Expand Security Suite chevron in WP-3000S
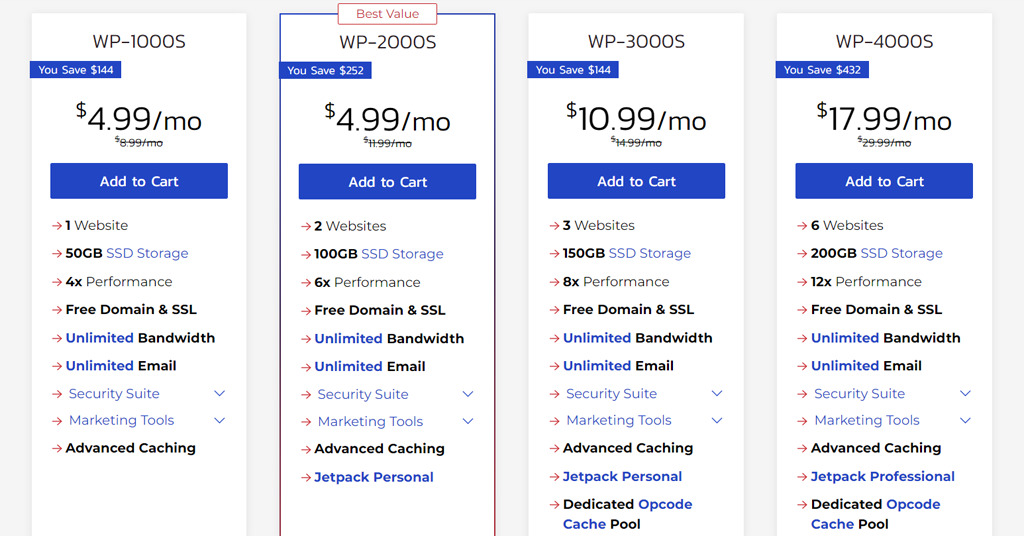 click(x=716, y=394)
